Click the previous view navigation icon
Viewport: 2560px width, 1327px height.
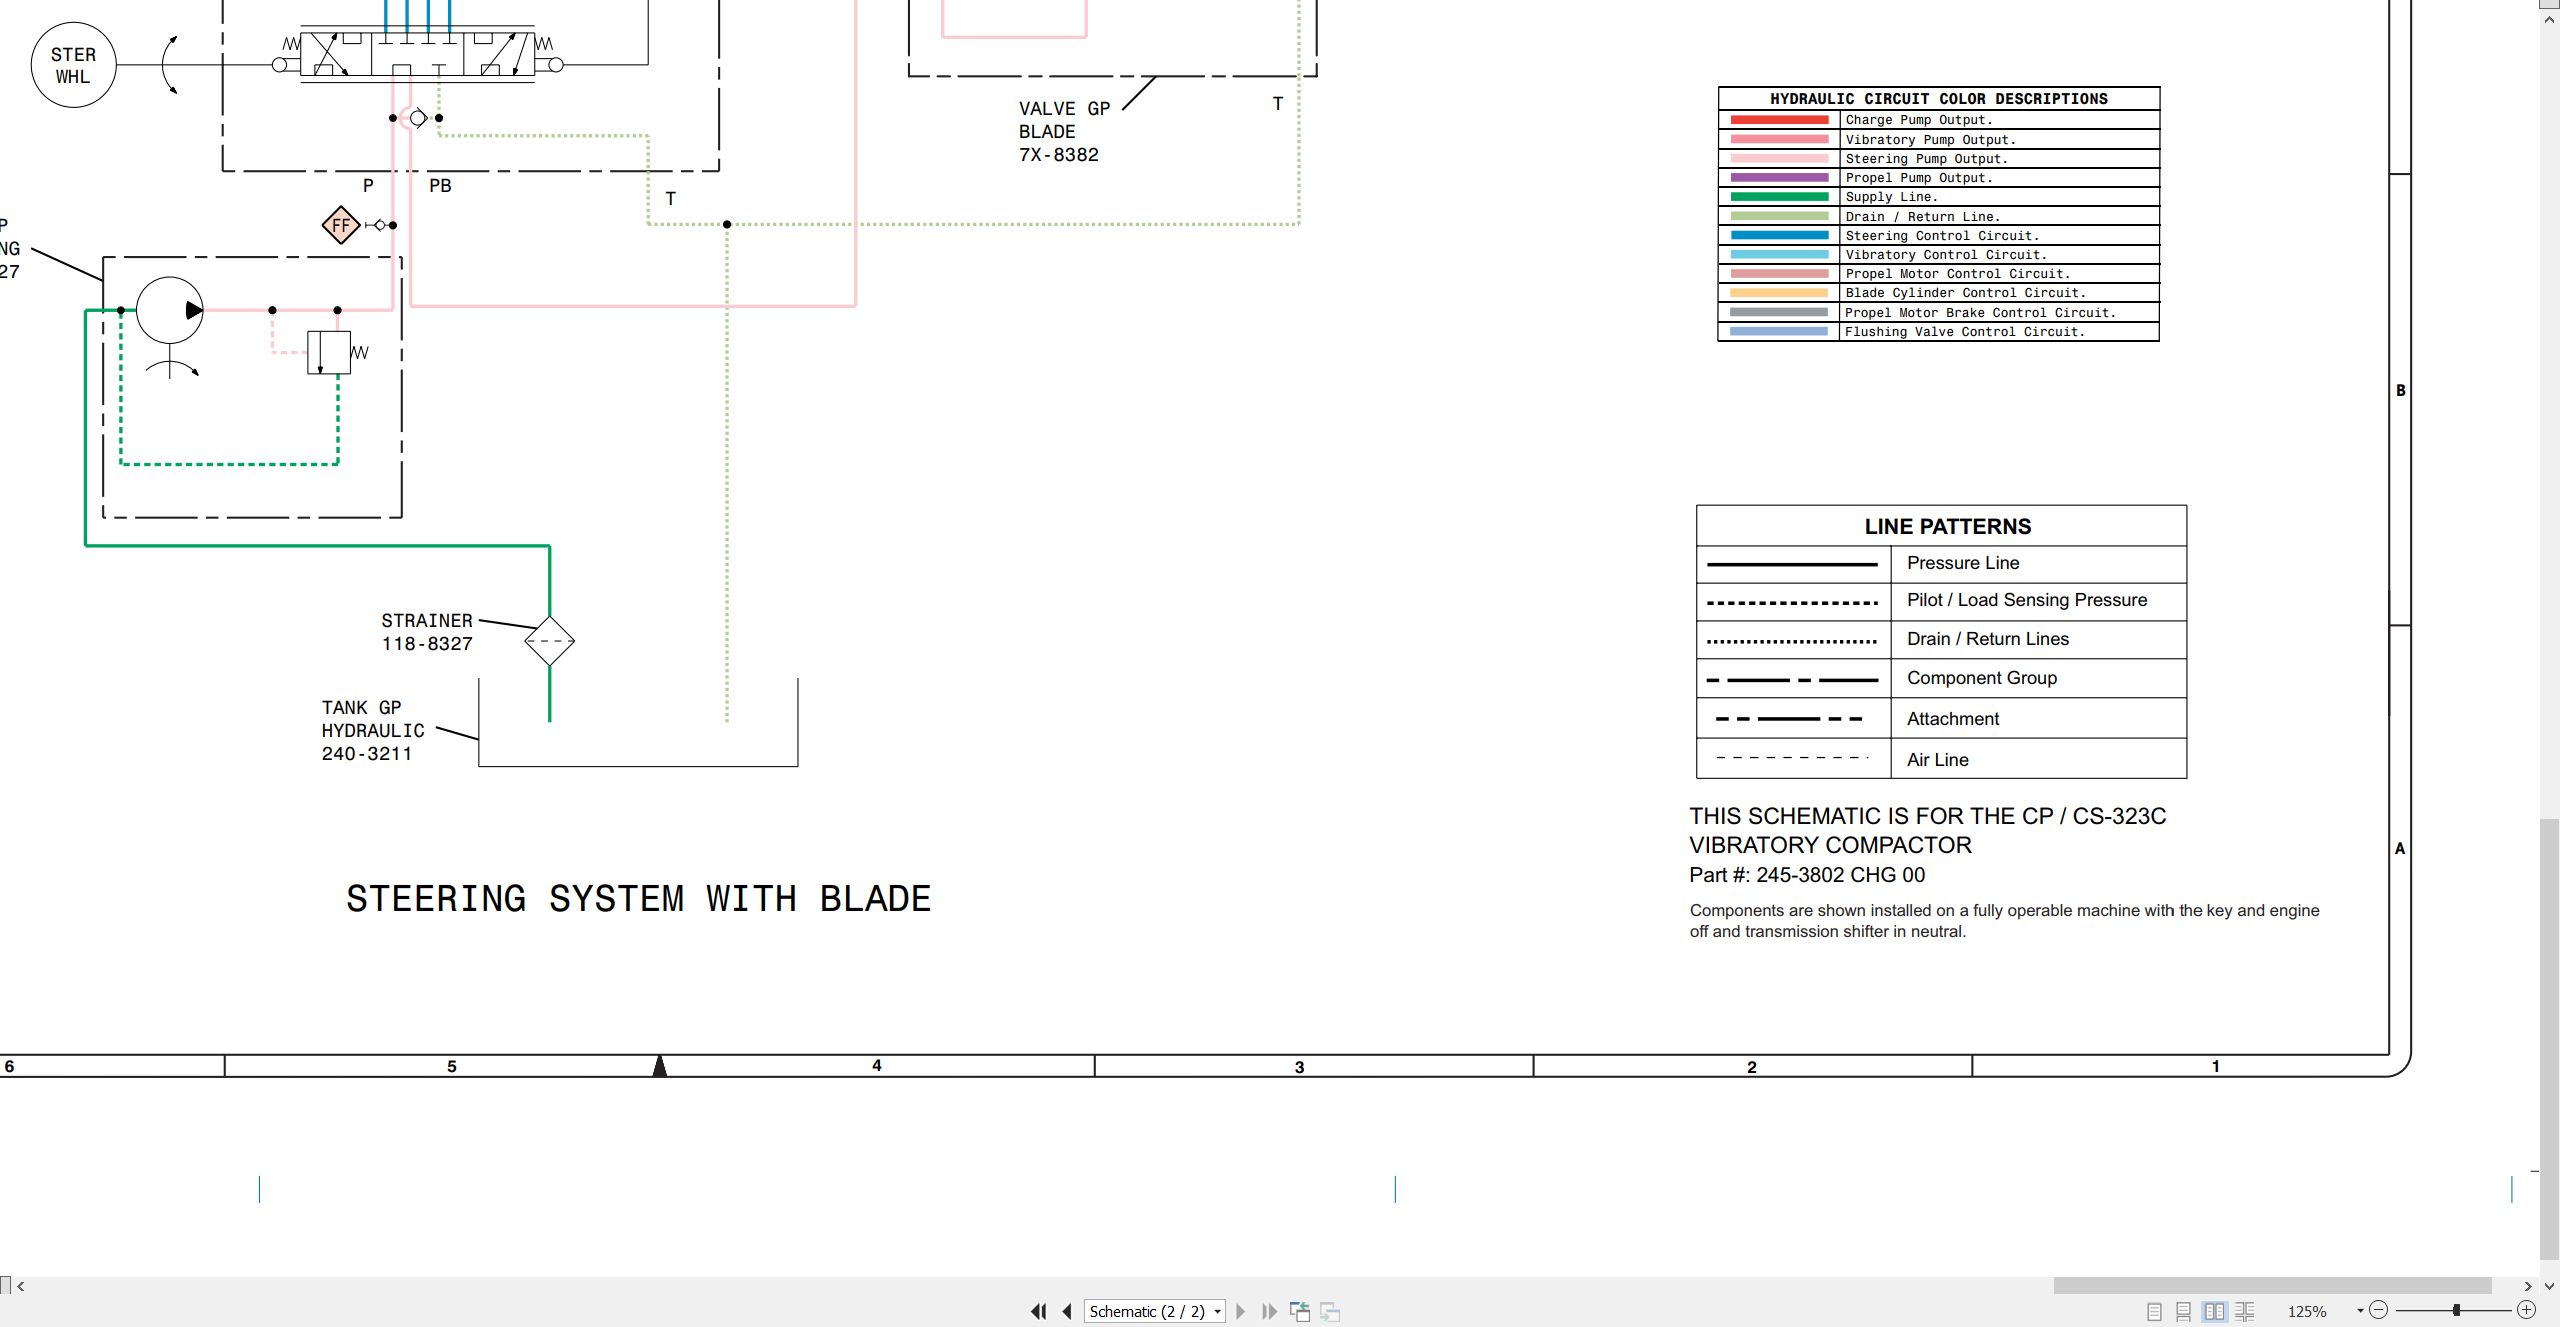pos(1300,1311)
